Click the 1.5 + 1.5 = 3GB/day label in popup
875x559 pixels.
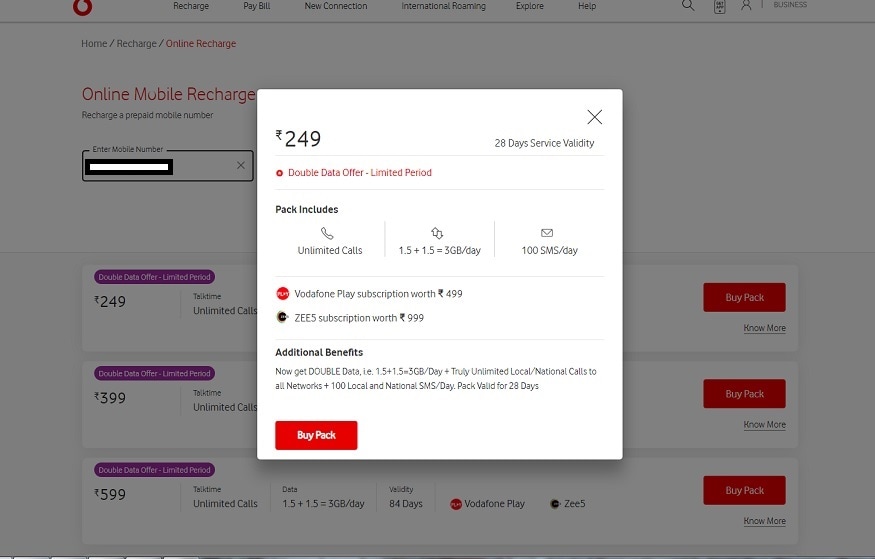(440, 250)
